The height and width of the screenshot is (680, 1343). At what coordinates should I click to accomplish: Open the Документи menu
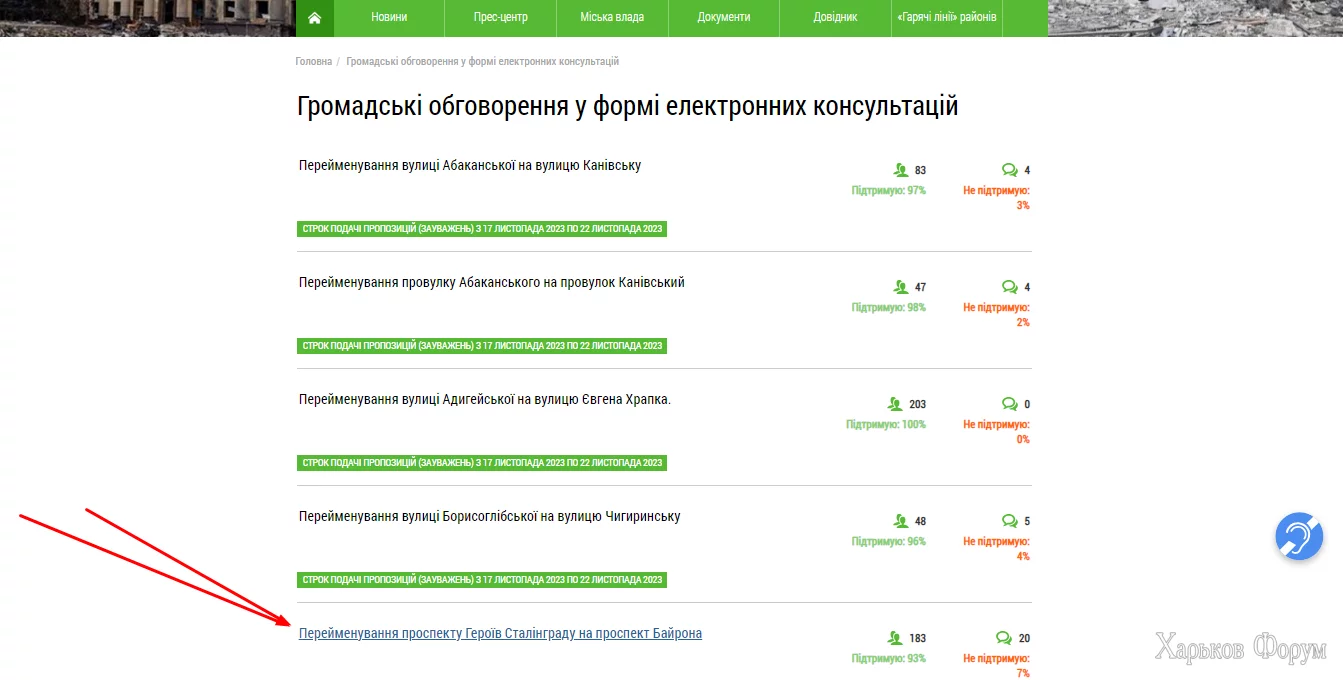click(x=724, y=17)
